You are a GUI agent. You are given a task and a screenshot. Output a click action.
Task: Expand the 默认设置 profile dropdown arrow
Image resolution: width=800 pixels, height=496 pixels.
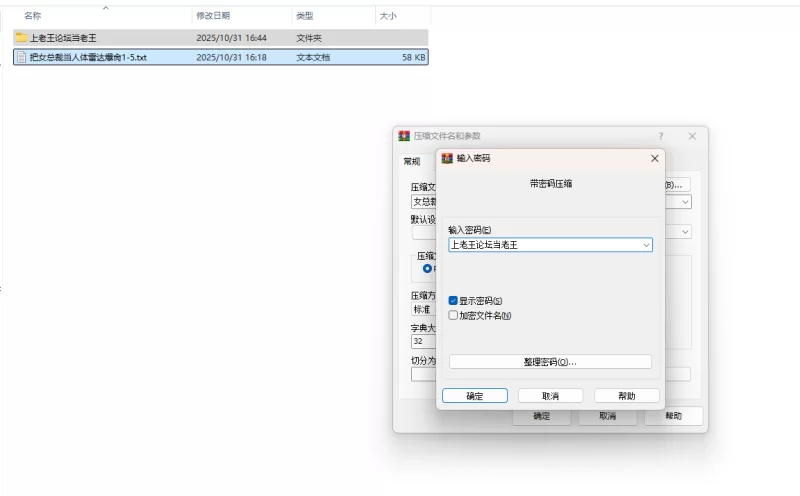tap(685, 231)
